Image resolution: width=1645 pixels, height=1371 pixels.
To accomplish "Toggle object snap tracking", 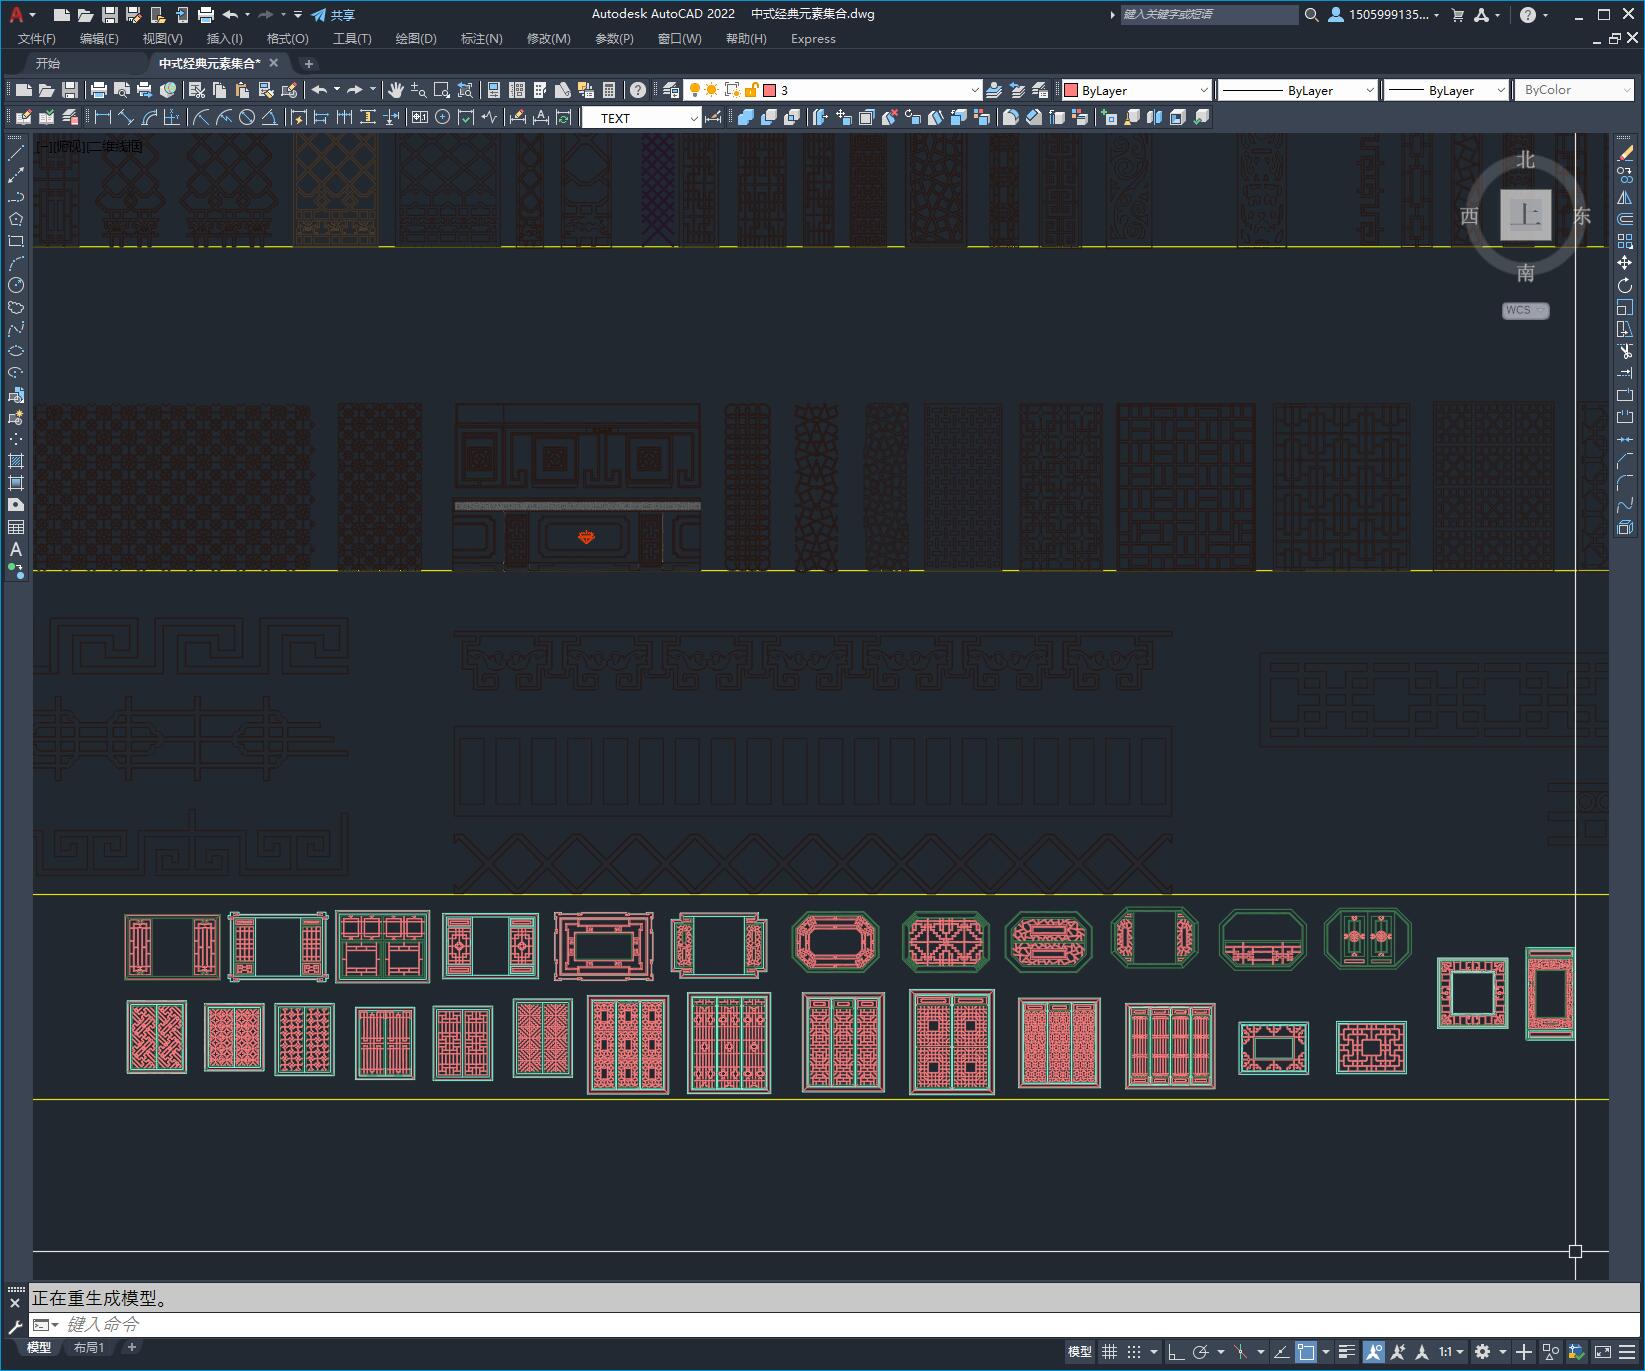I will click(1281, 1352).
